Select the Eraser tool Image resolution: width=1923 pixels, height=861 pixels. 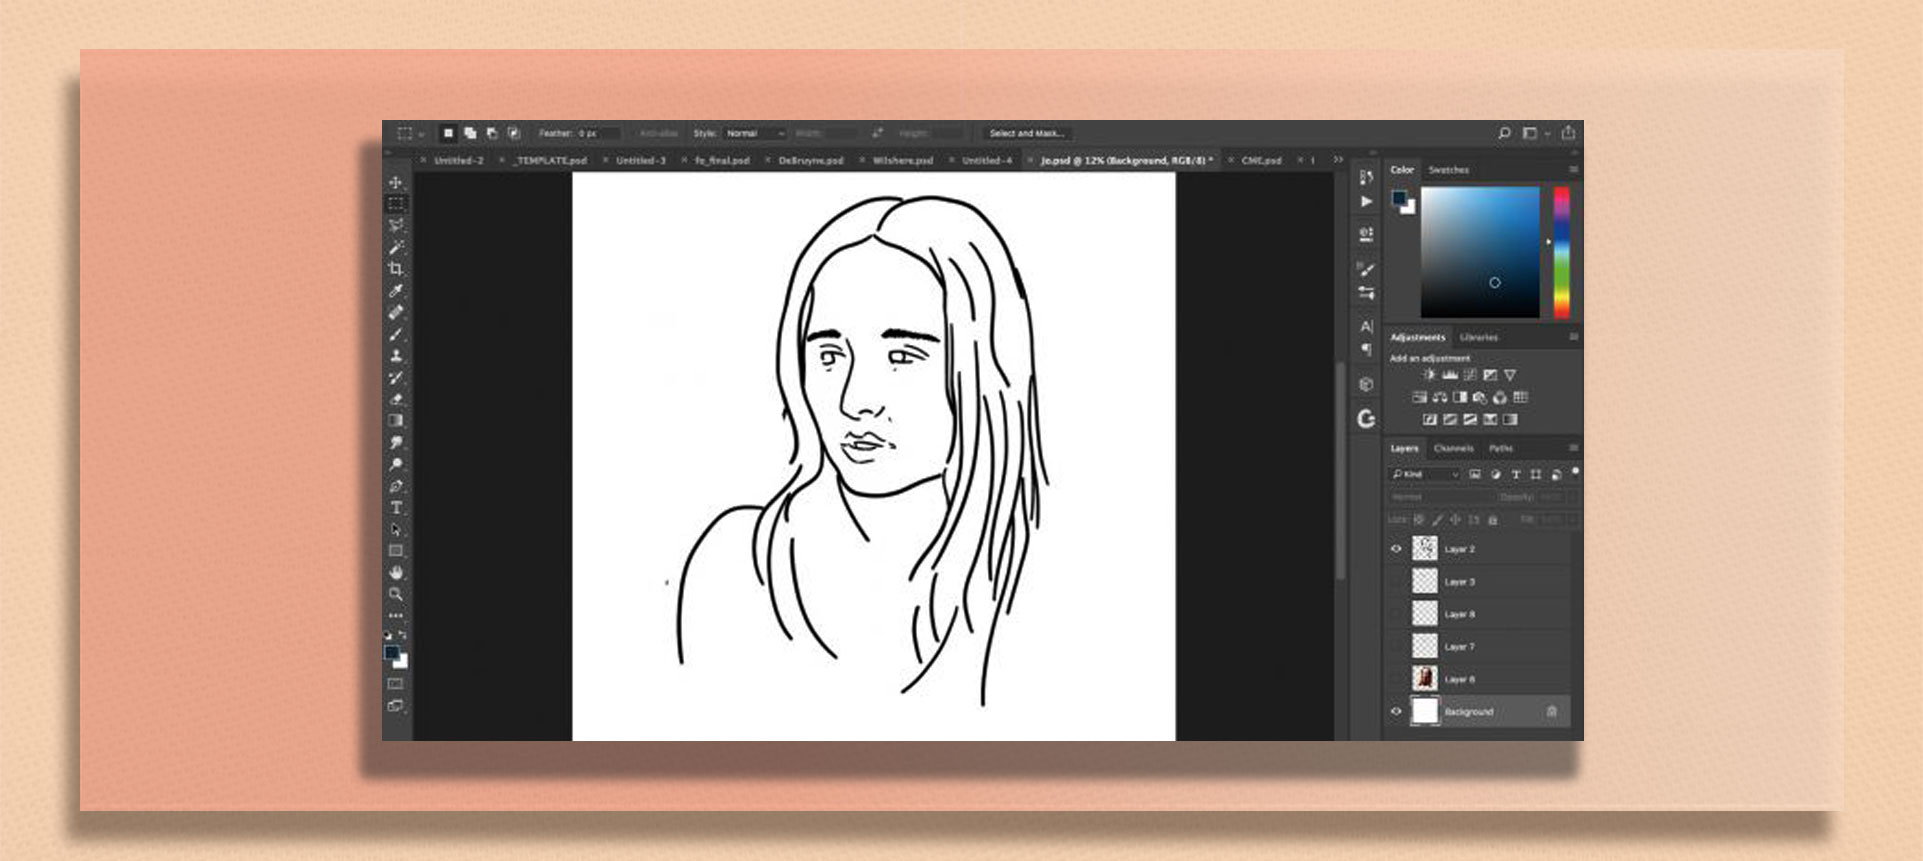pyautogui.click(x=396, y=399)
